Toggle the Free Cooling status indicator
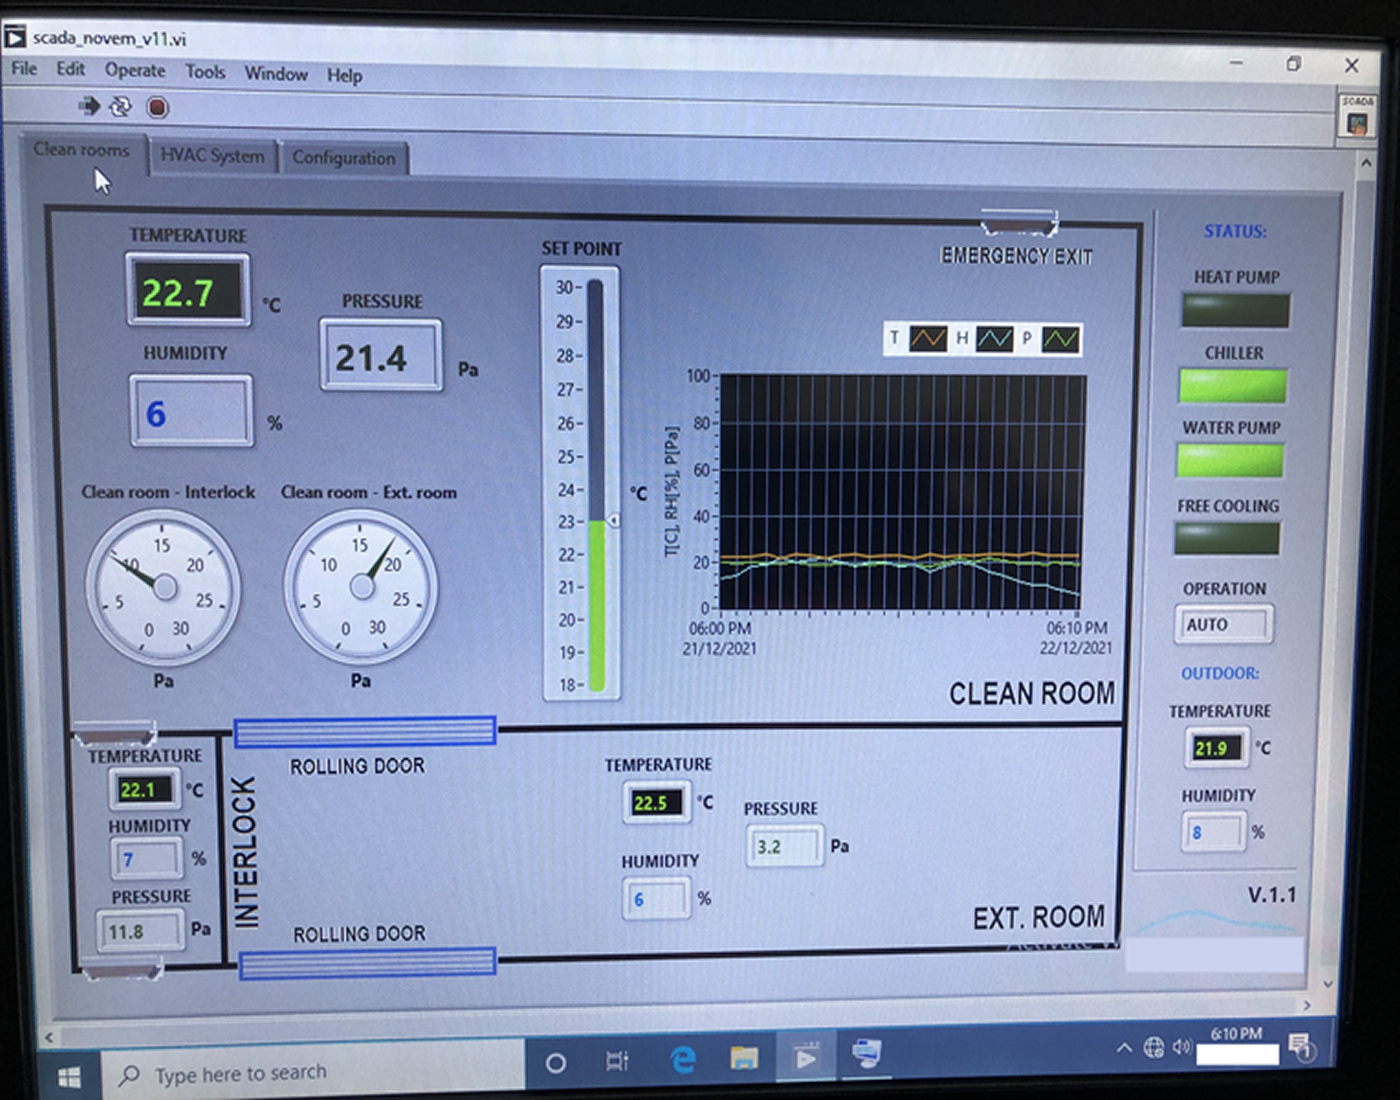The height and width of the screenshot is (1100, 1400). point(1227,539)
